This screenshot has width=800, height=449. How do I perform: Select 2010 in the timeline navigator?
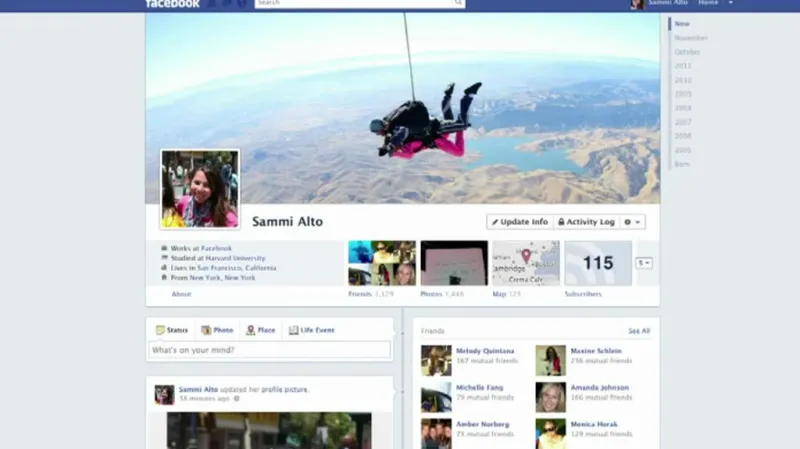[x=683, y=80]
